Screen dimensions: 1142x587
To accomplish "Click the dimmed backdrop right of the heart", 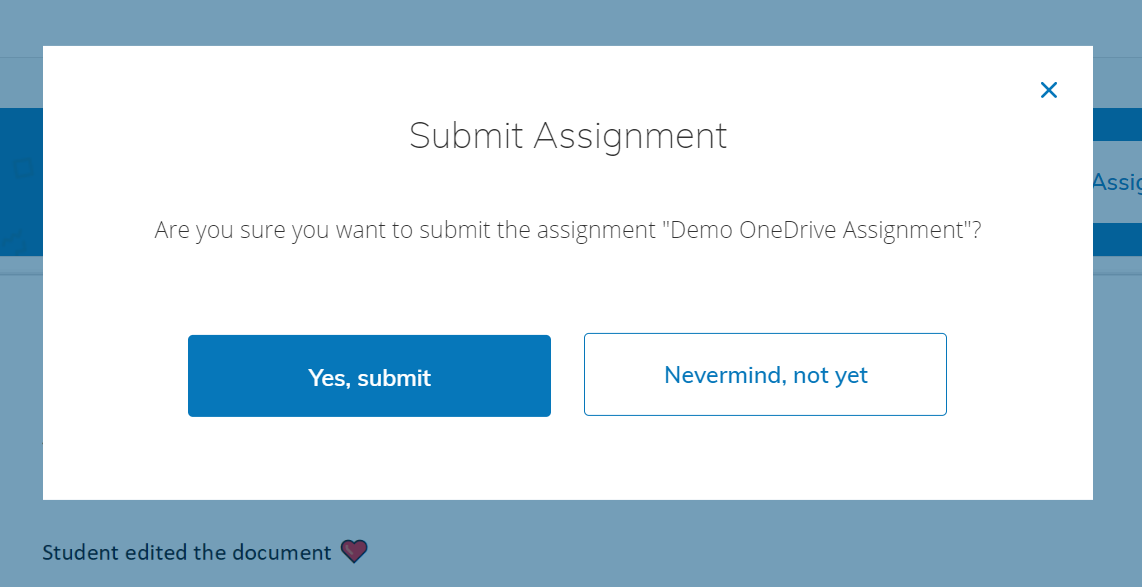I will click(700, 550).
